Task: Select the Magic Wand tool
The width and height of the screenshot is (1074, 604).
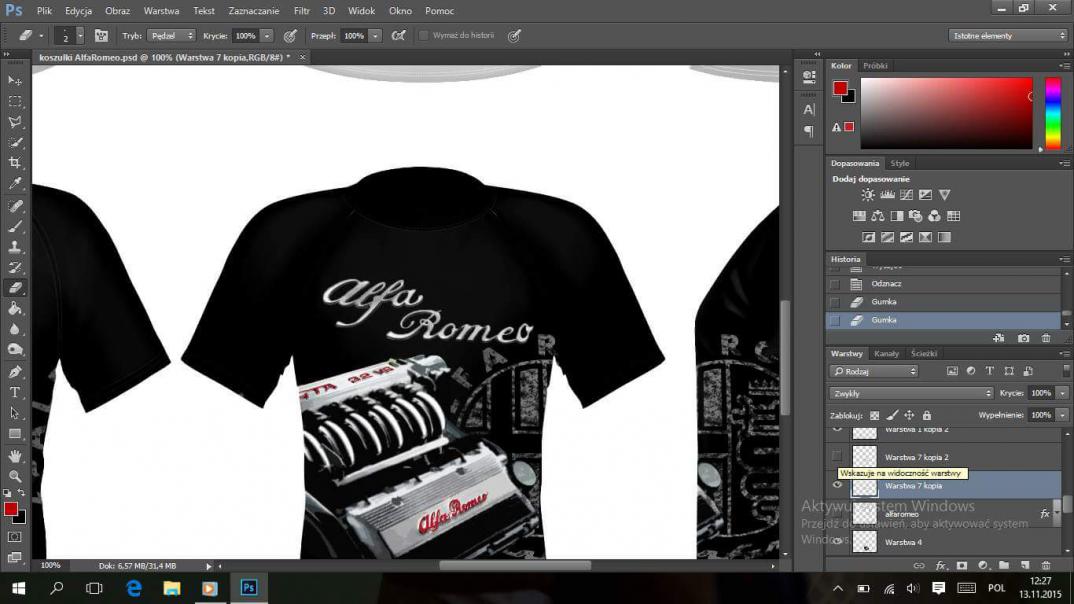Action: (14, 142)
